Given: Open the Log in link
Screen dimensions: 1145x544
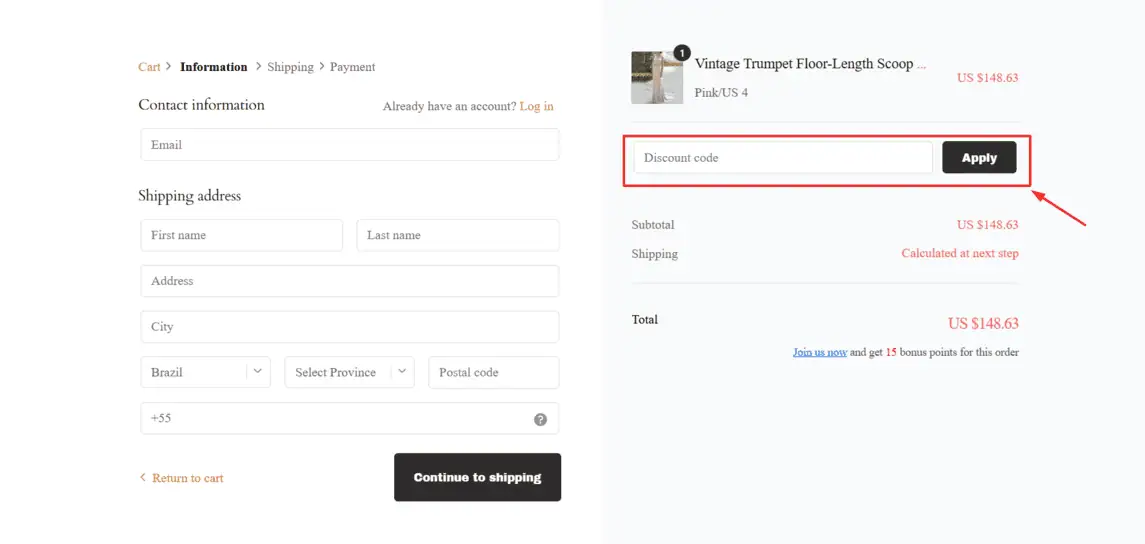Looking at the screenshot, I should coord(537,107).
